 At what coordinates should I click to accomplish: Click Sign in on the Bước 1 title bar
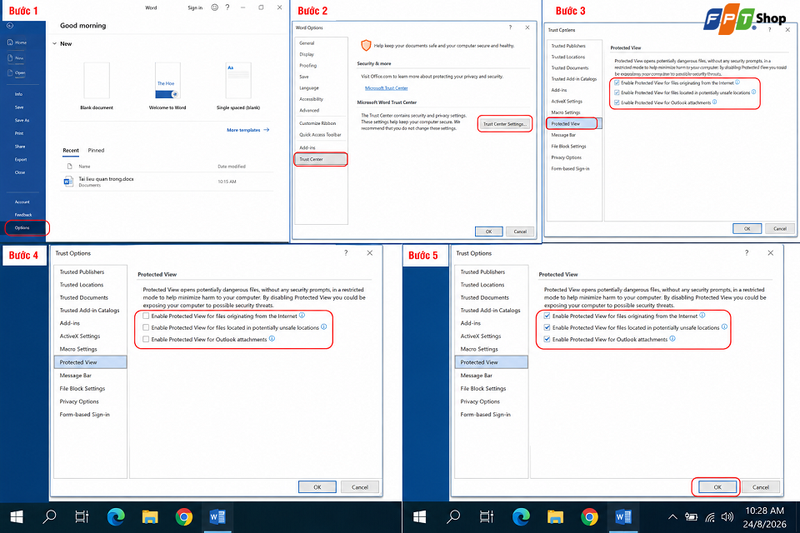coord(195,8)
